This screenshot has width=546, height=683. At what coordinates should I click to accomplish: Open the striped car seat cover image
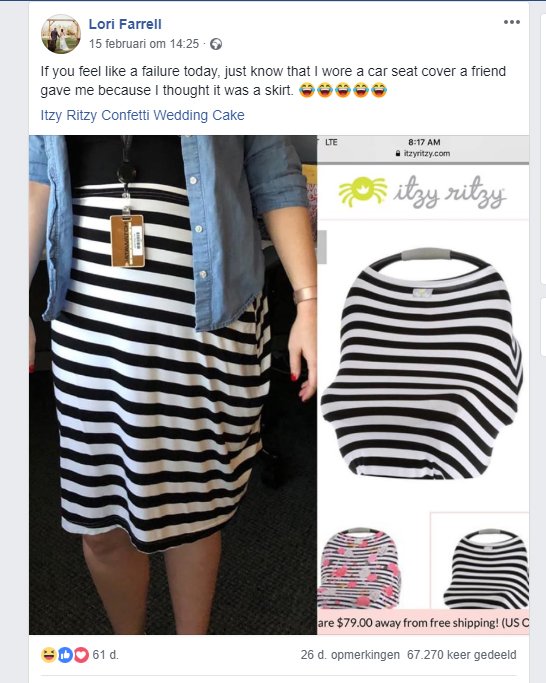(x=422, y=364)
